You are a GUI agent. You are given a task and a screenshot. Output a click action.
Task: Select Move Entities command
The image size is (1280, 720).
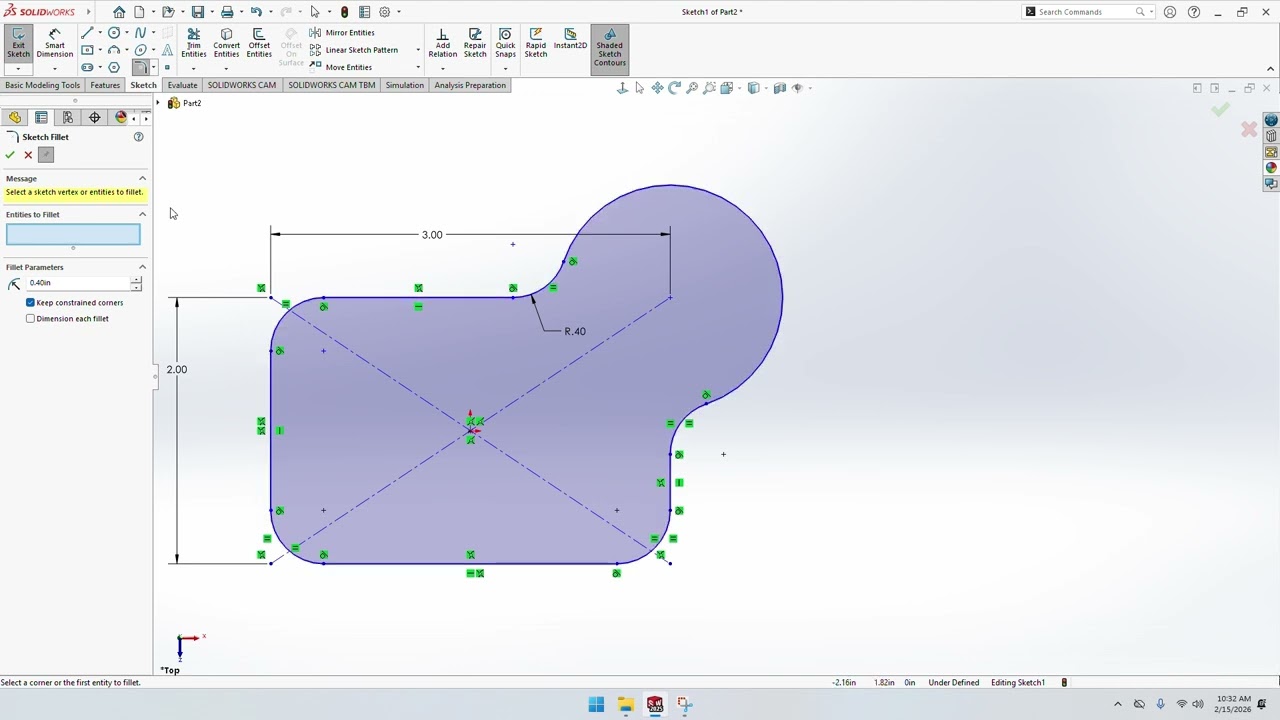click(341, 67)
